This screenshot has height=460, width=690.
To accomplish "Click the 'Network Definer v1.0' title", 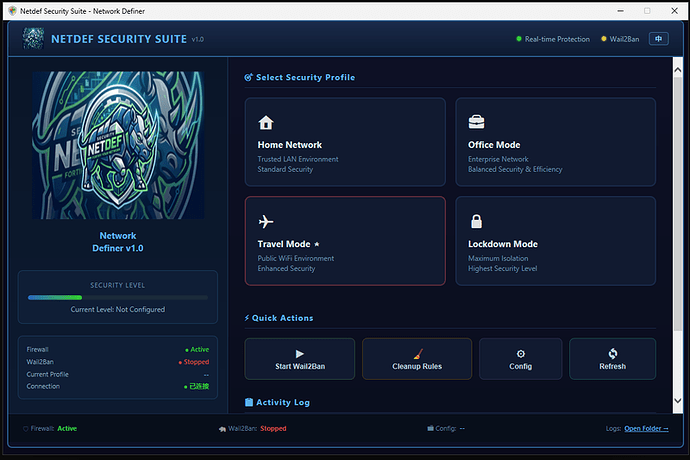I will 117,242.
